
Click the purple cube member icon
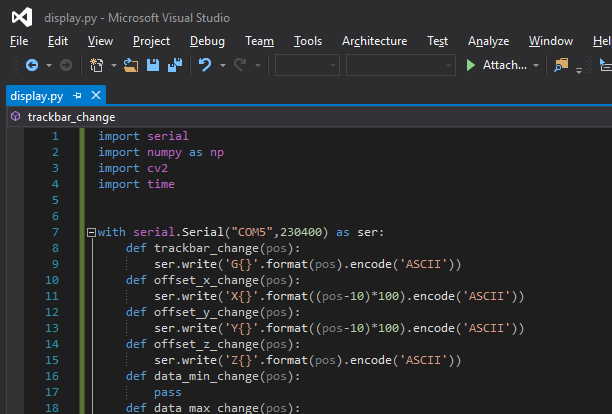pyautogui.click(x=16, y=116)
